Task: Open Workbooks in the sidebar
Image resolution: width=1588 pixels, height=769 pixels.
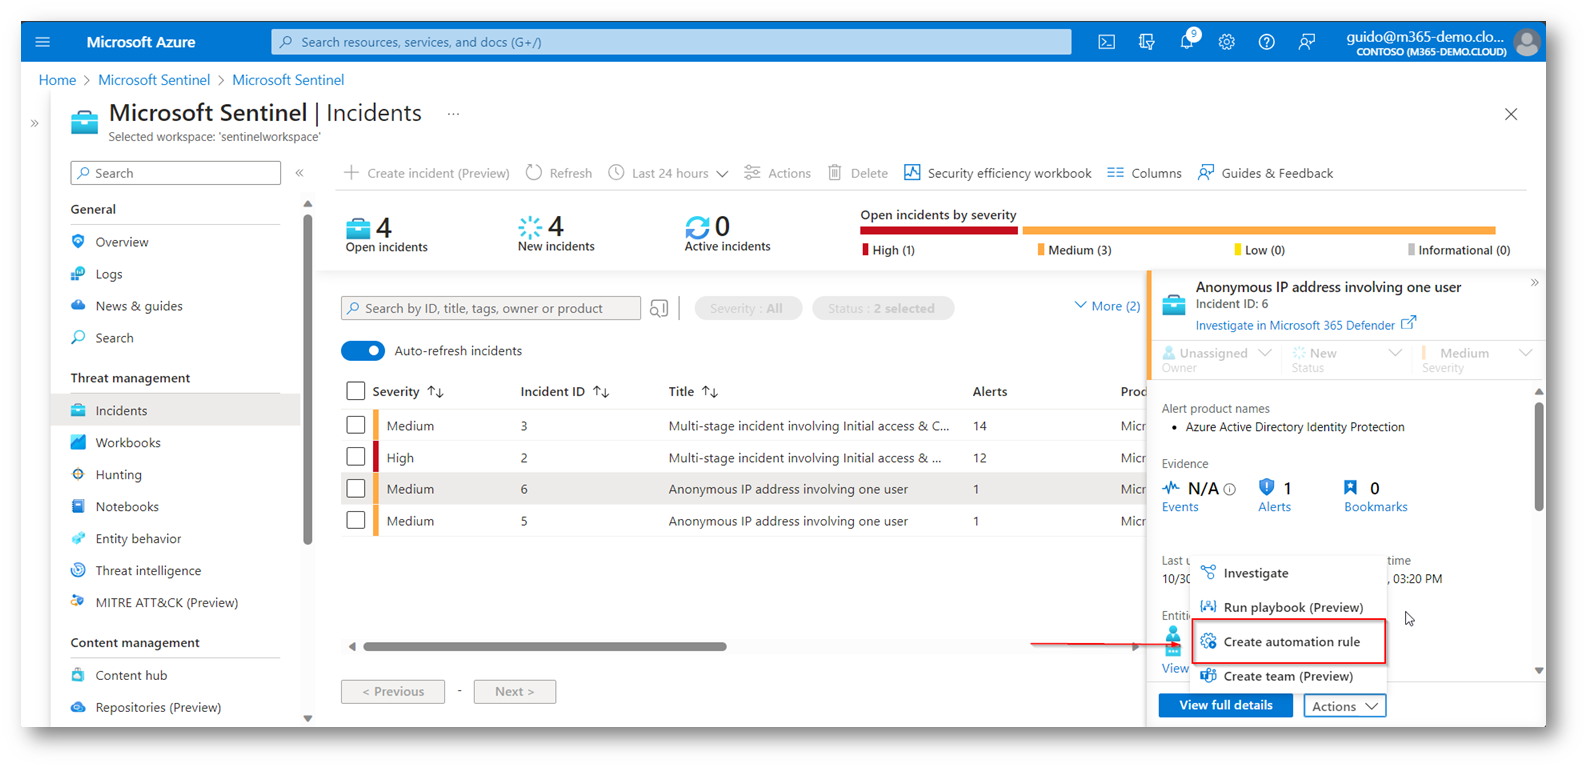Action: pyautogui.click(x=128, y=443)
